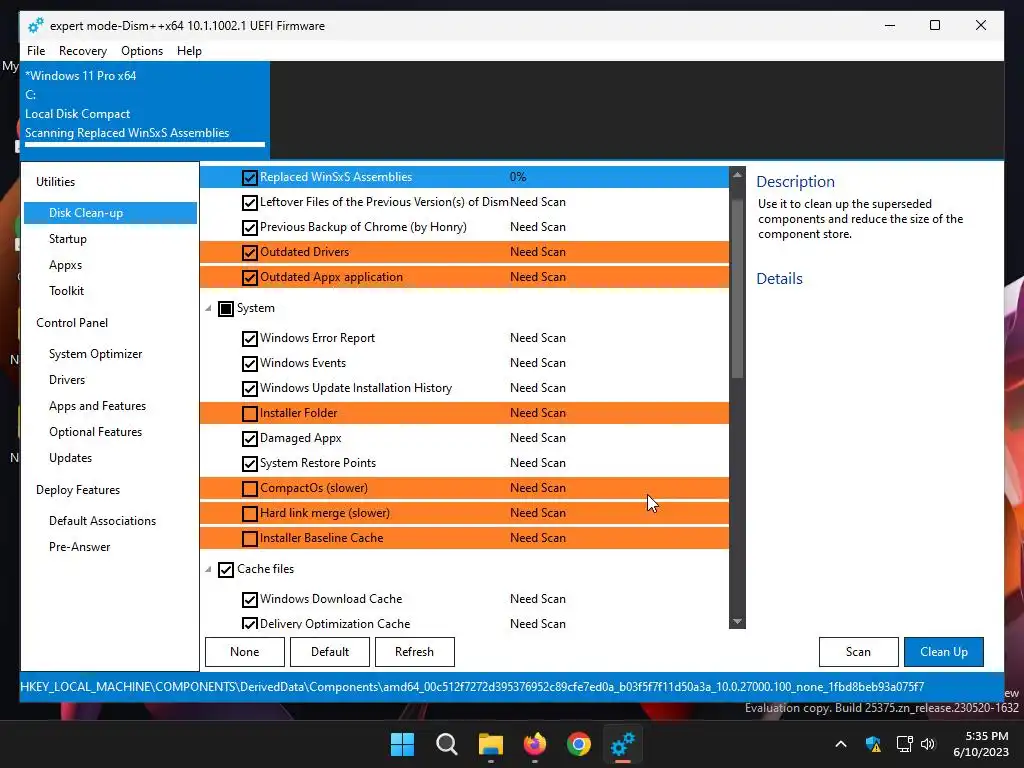The height and width of the screenshot is (768, 1024).
Task: Go to Startup utilities
Action: pyautogui.click(x=68, y=239)
